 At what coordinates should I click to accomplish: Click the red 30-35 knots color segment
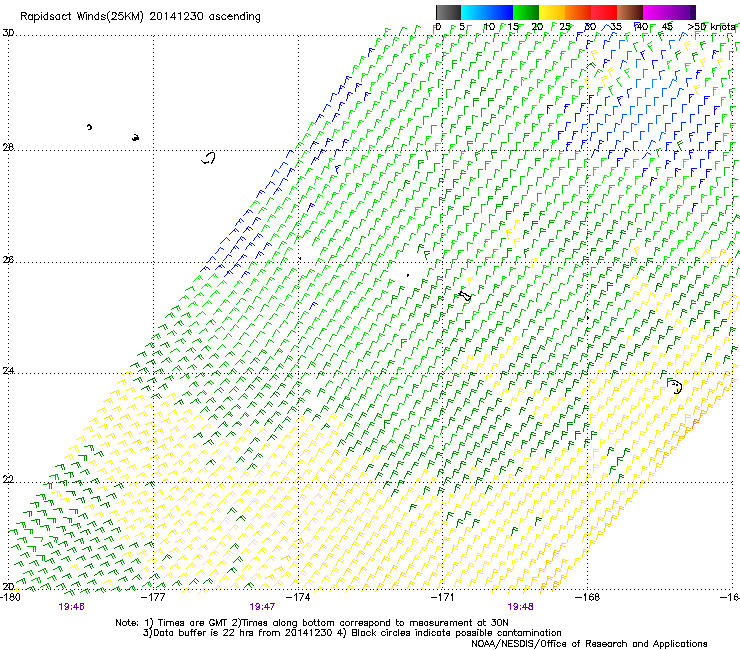[x=604, y=12]
